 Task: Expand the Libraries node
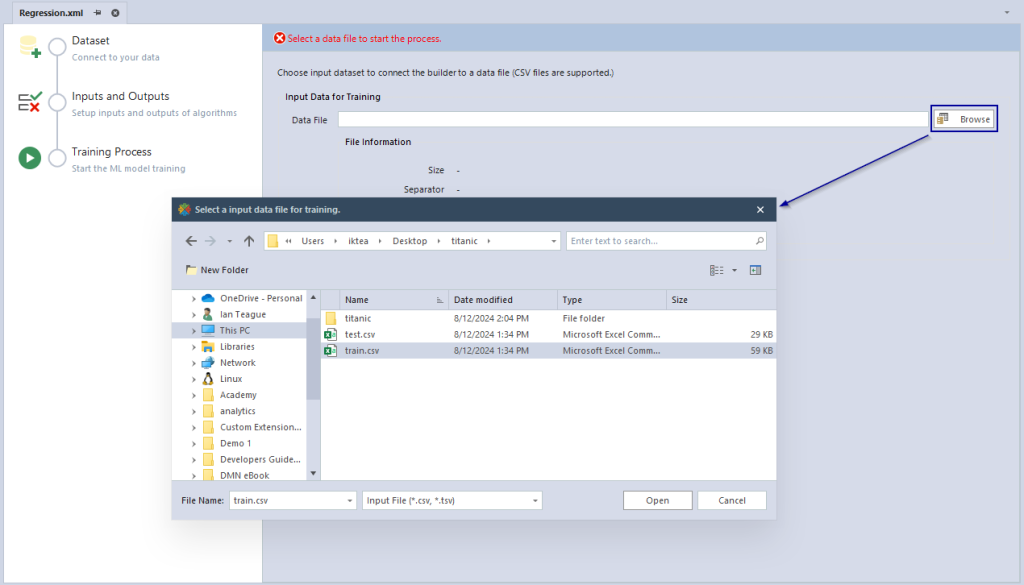click(194, 347)
